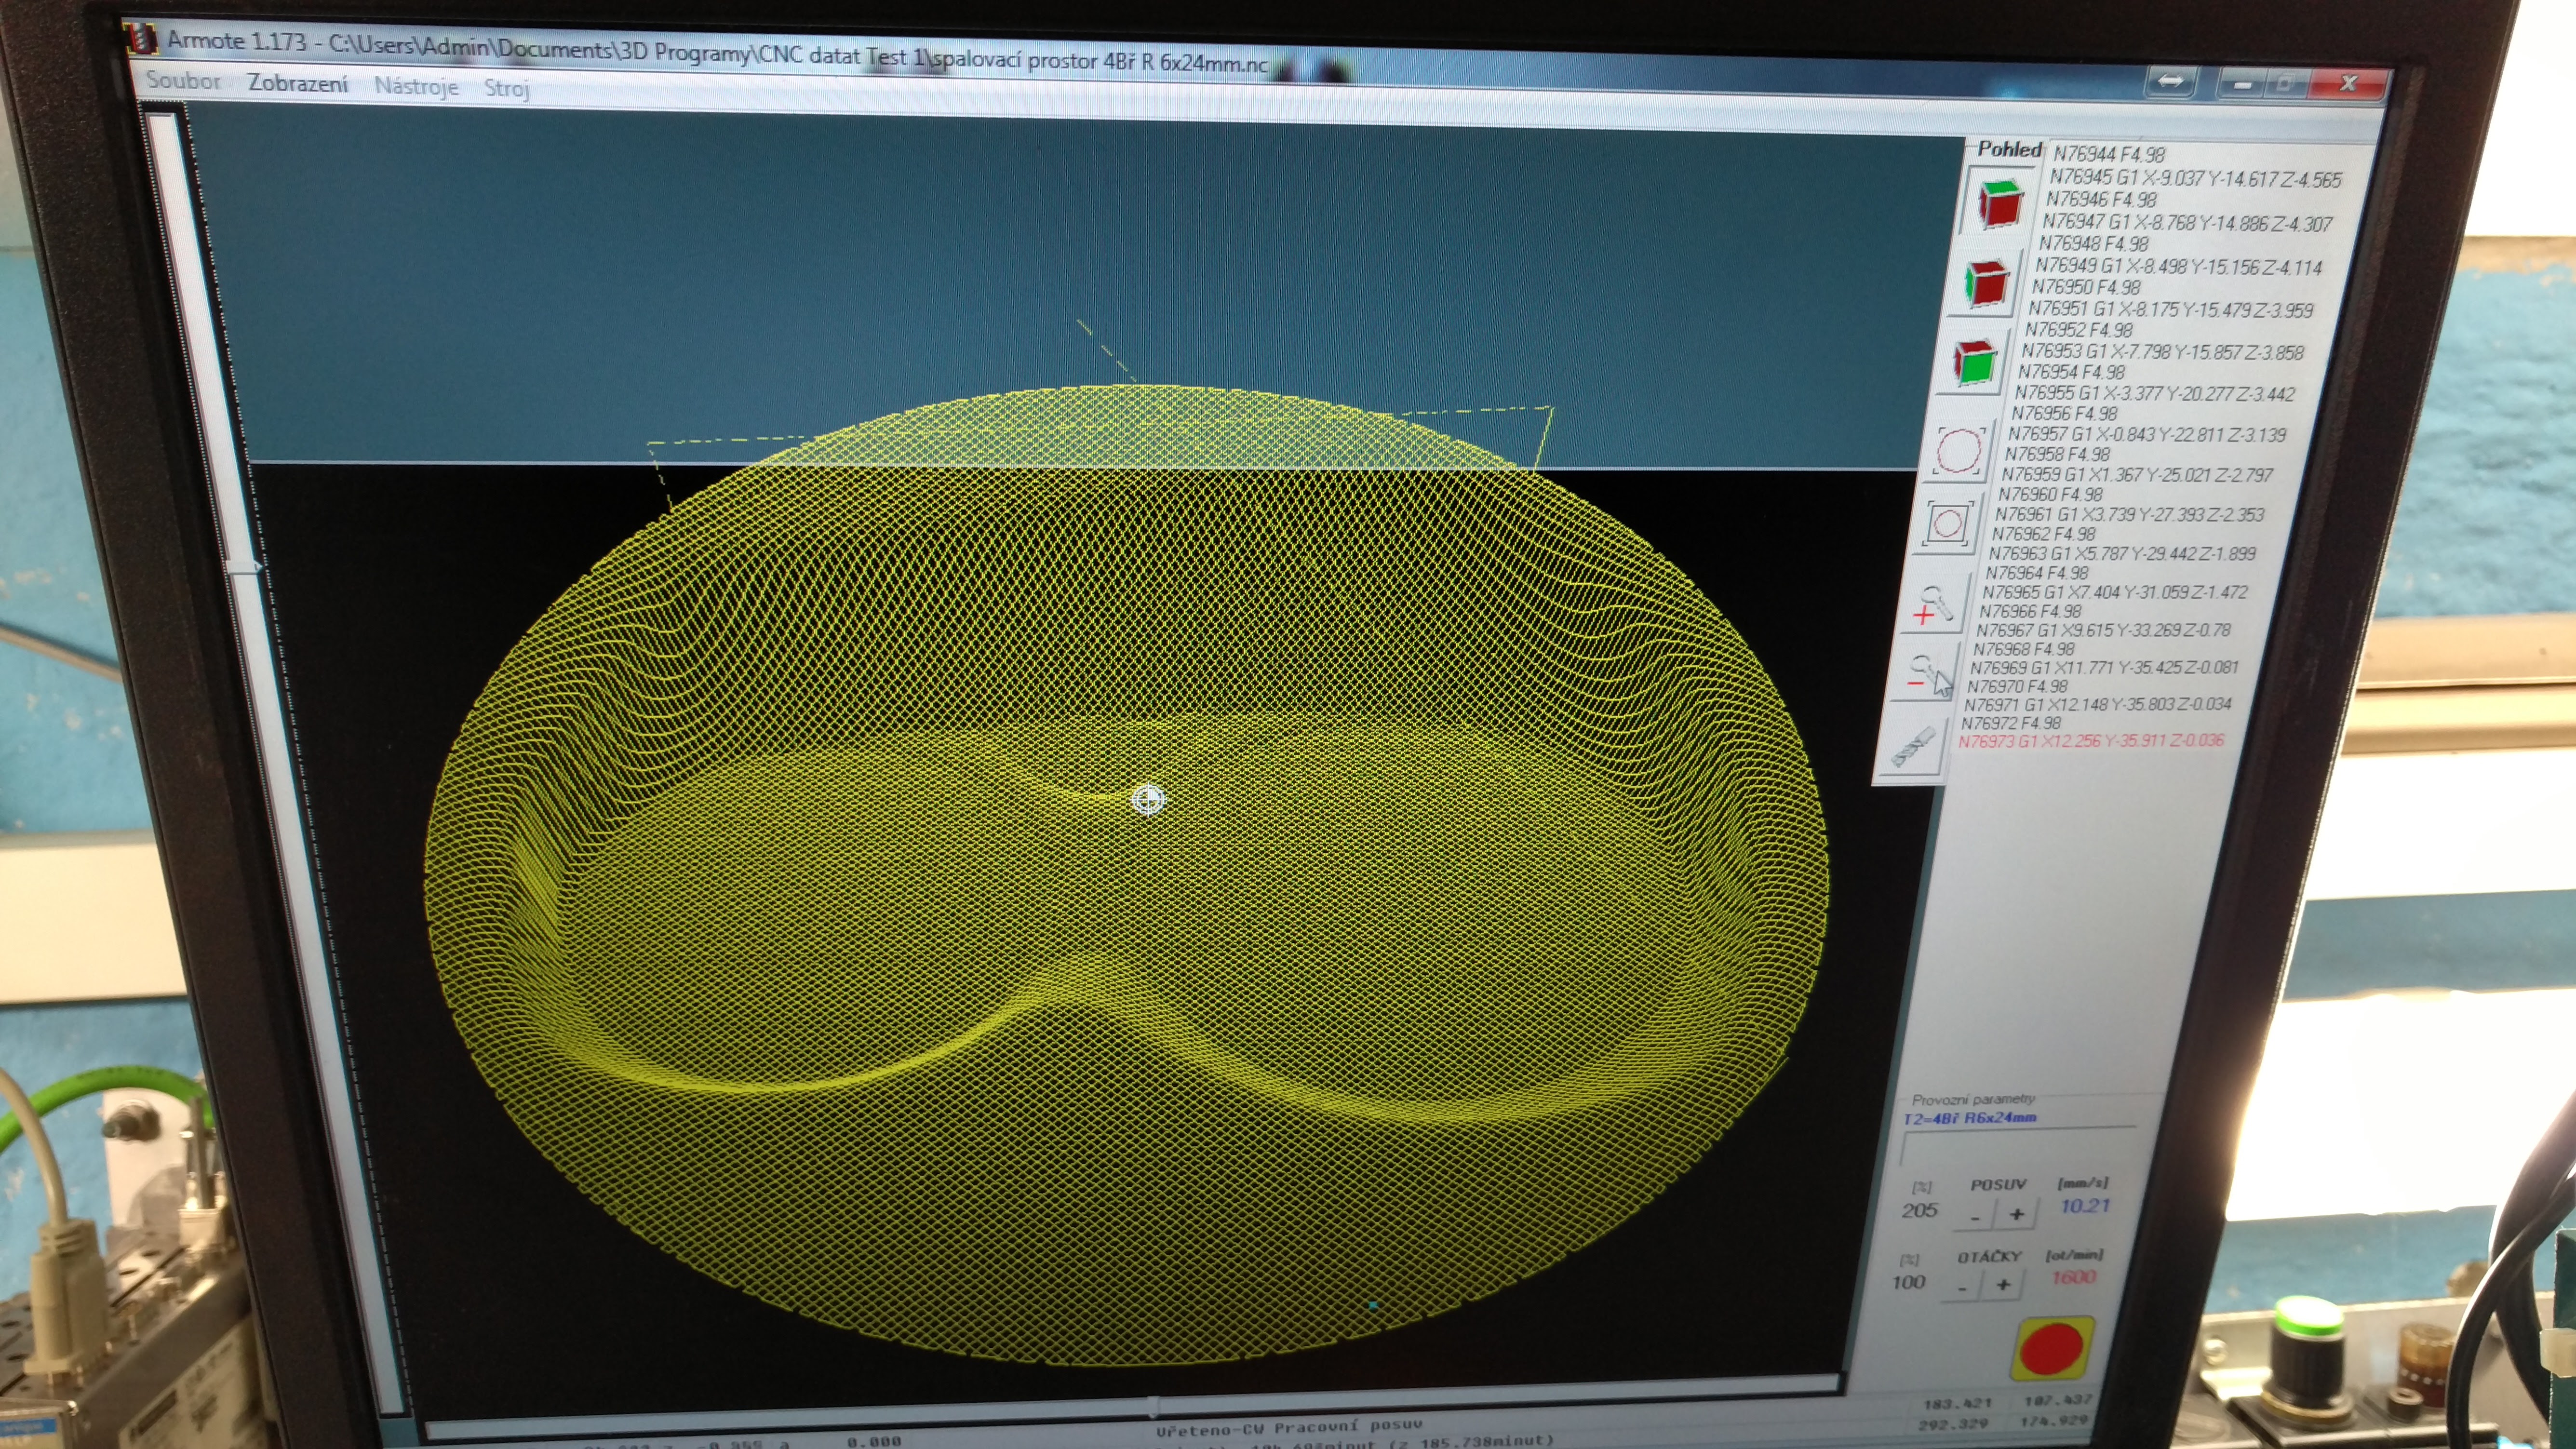Select line N76957 G1 X-0.843 Y-22.811 Z-3.139

point(2146,434)
